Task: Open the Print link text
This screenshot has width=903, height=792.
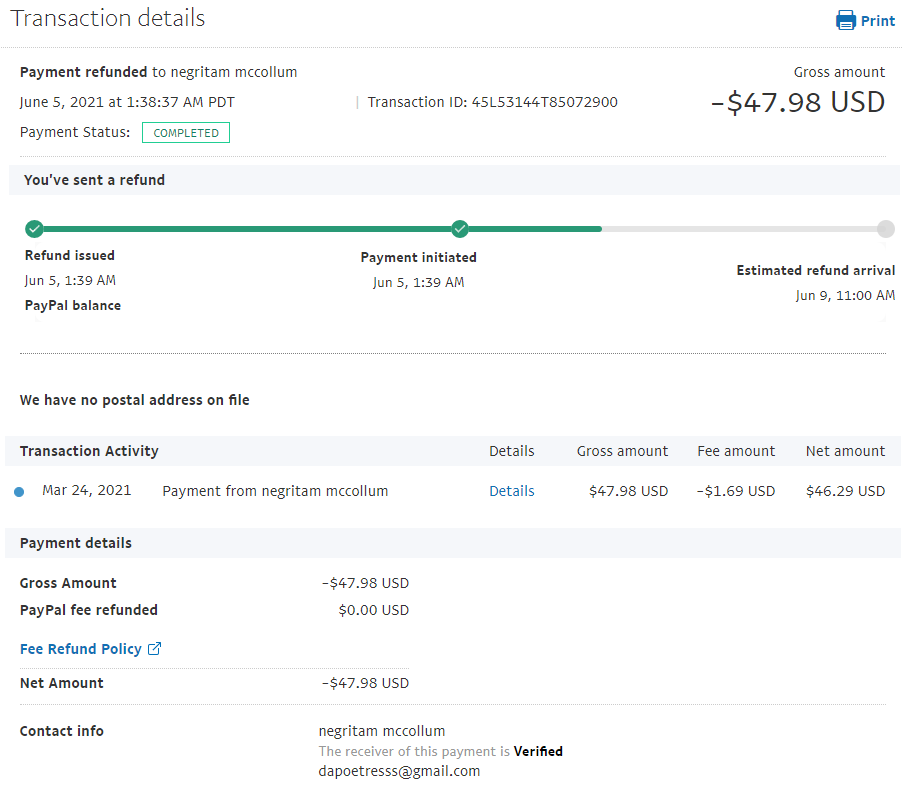Action: pos(878,21)
